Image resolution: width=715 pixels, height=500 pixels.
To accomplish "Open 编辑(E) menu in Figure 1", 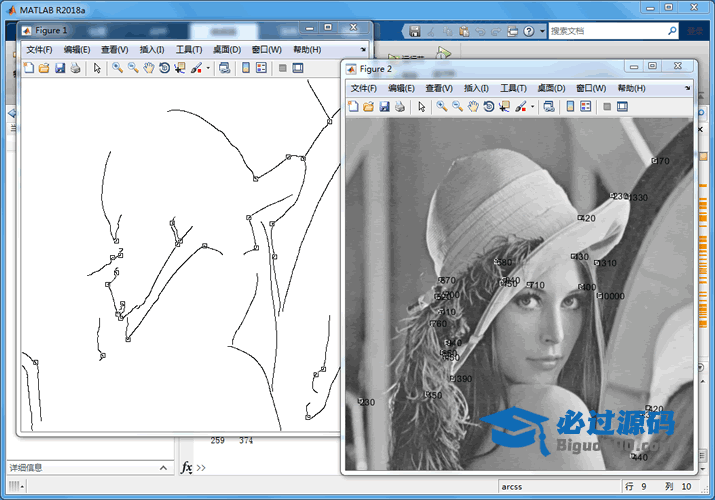I will pyautogui.click(x=77, y=50).
